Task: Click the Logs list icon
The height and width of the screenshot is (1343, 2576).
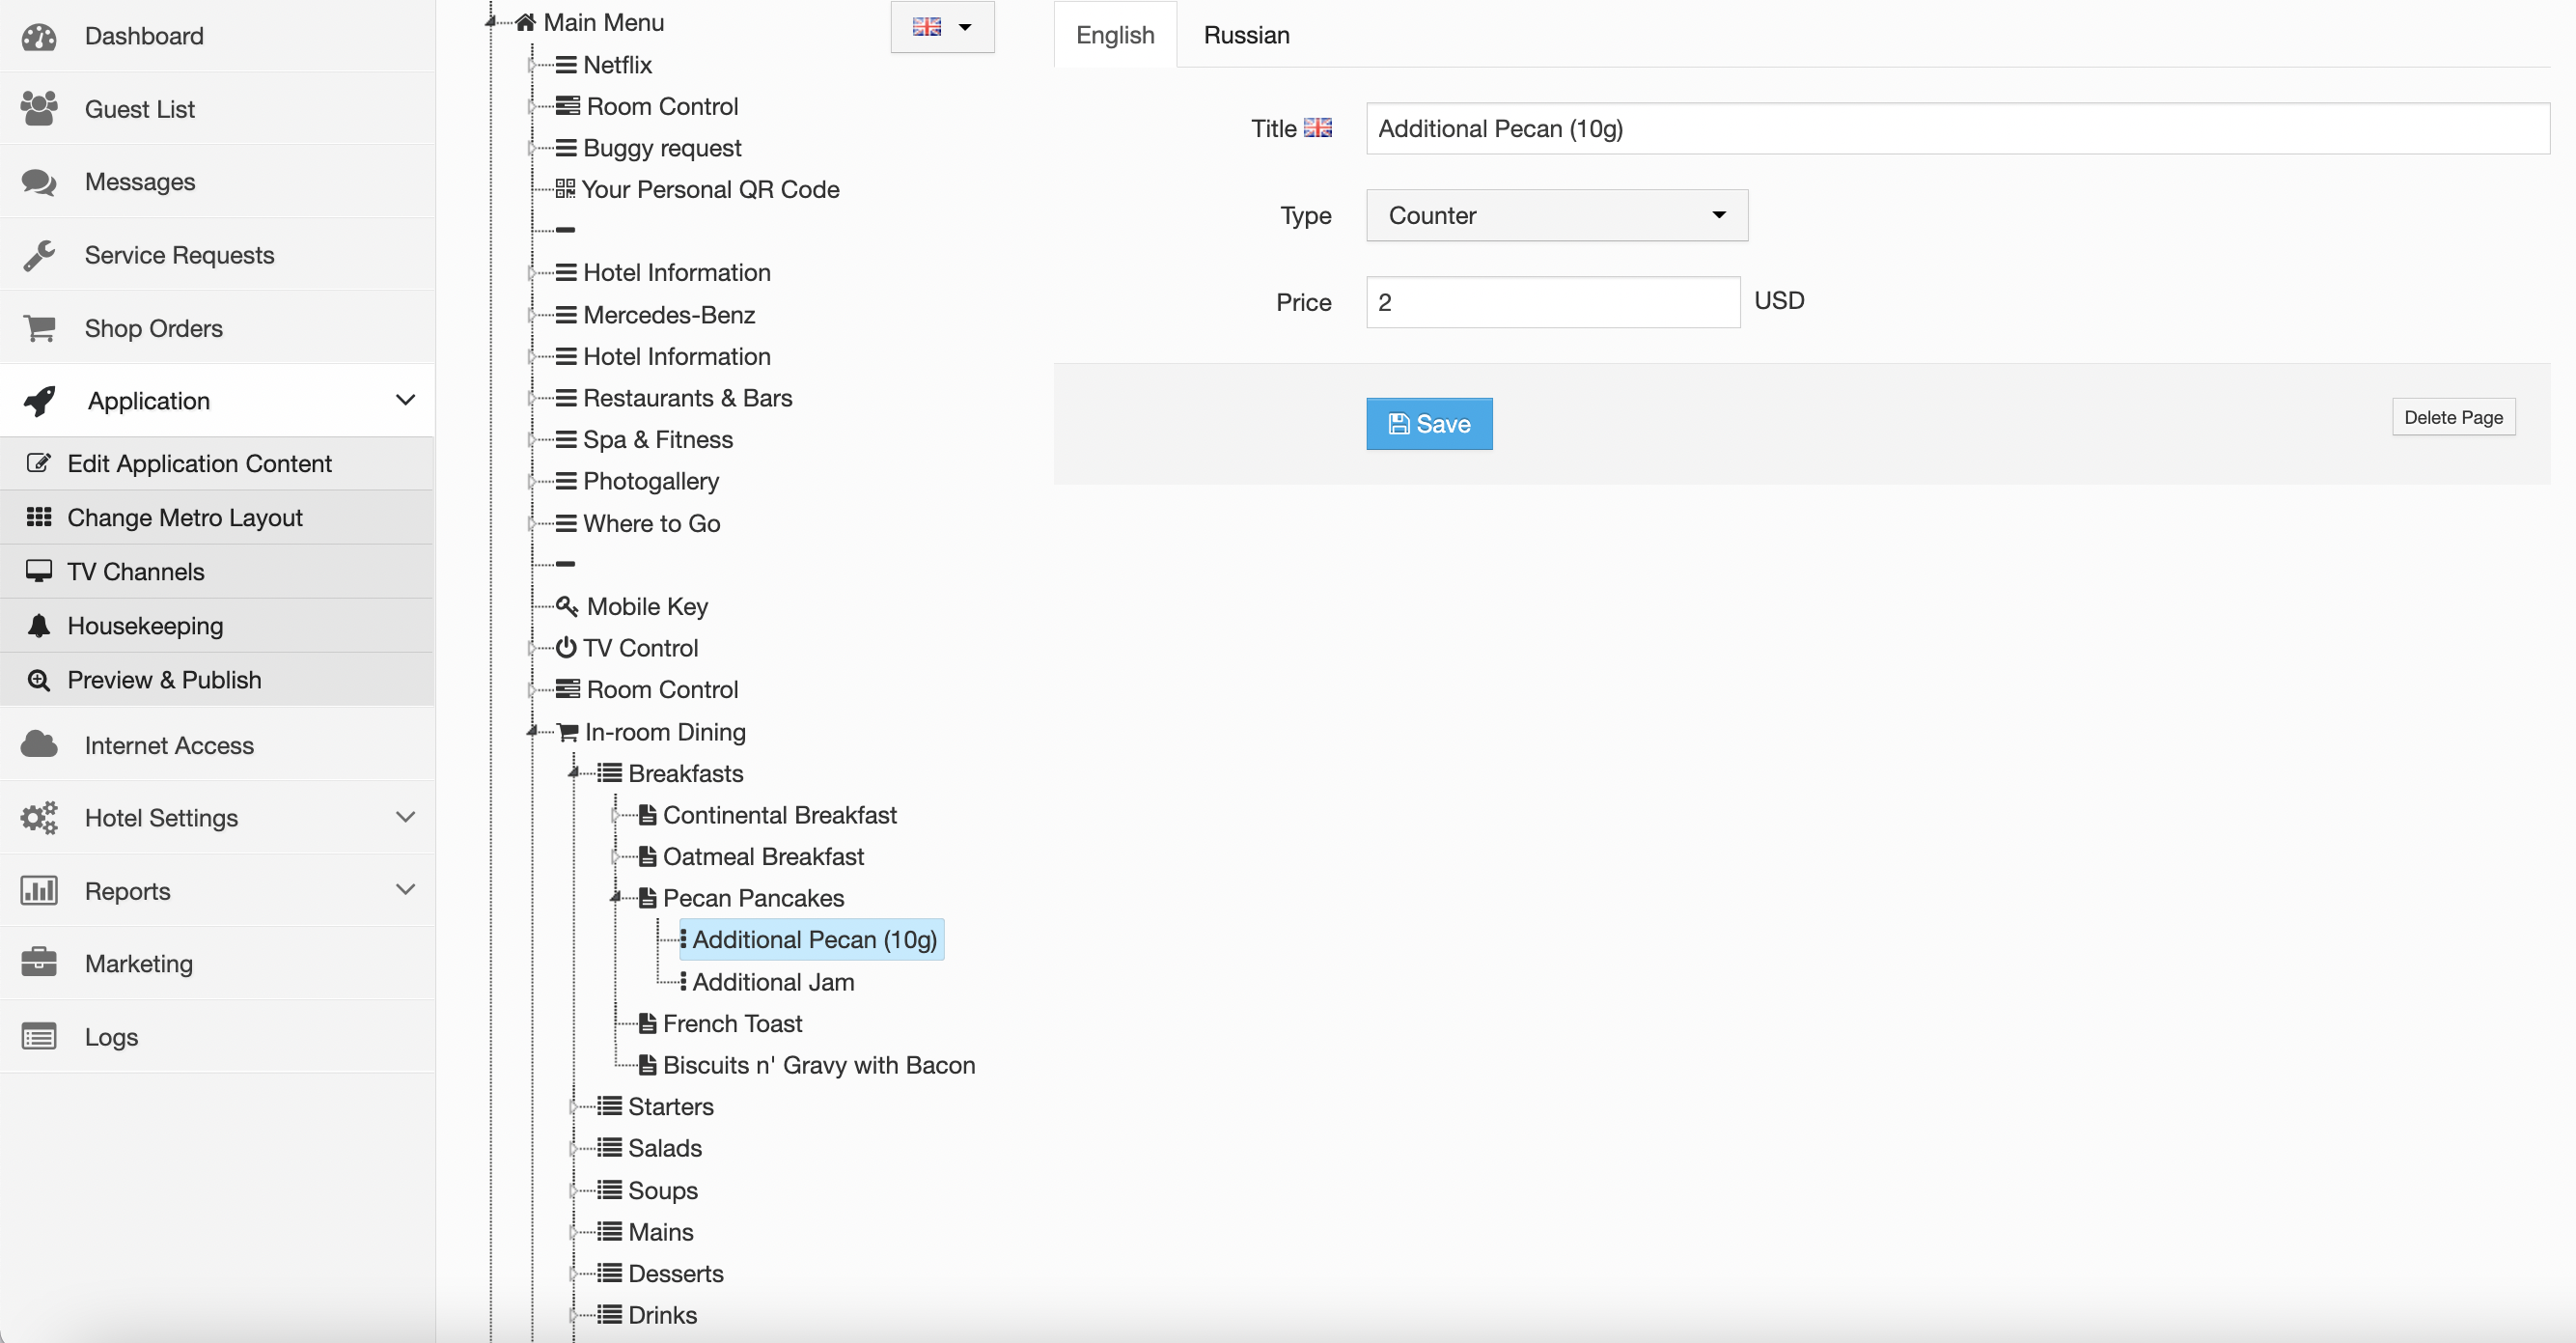Action: click(39, 1037)
